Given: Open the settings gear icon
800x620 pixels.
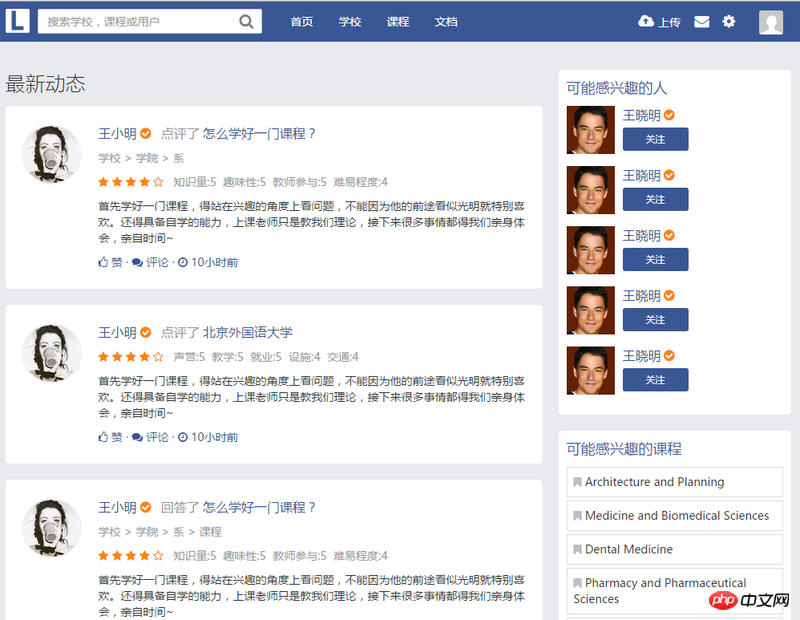Looking at the screenshot, I should 729,21.
